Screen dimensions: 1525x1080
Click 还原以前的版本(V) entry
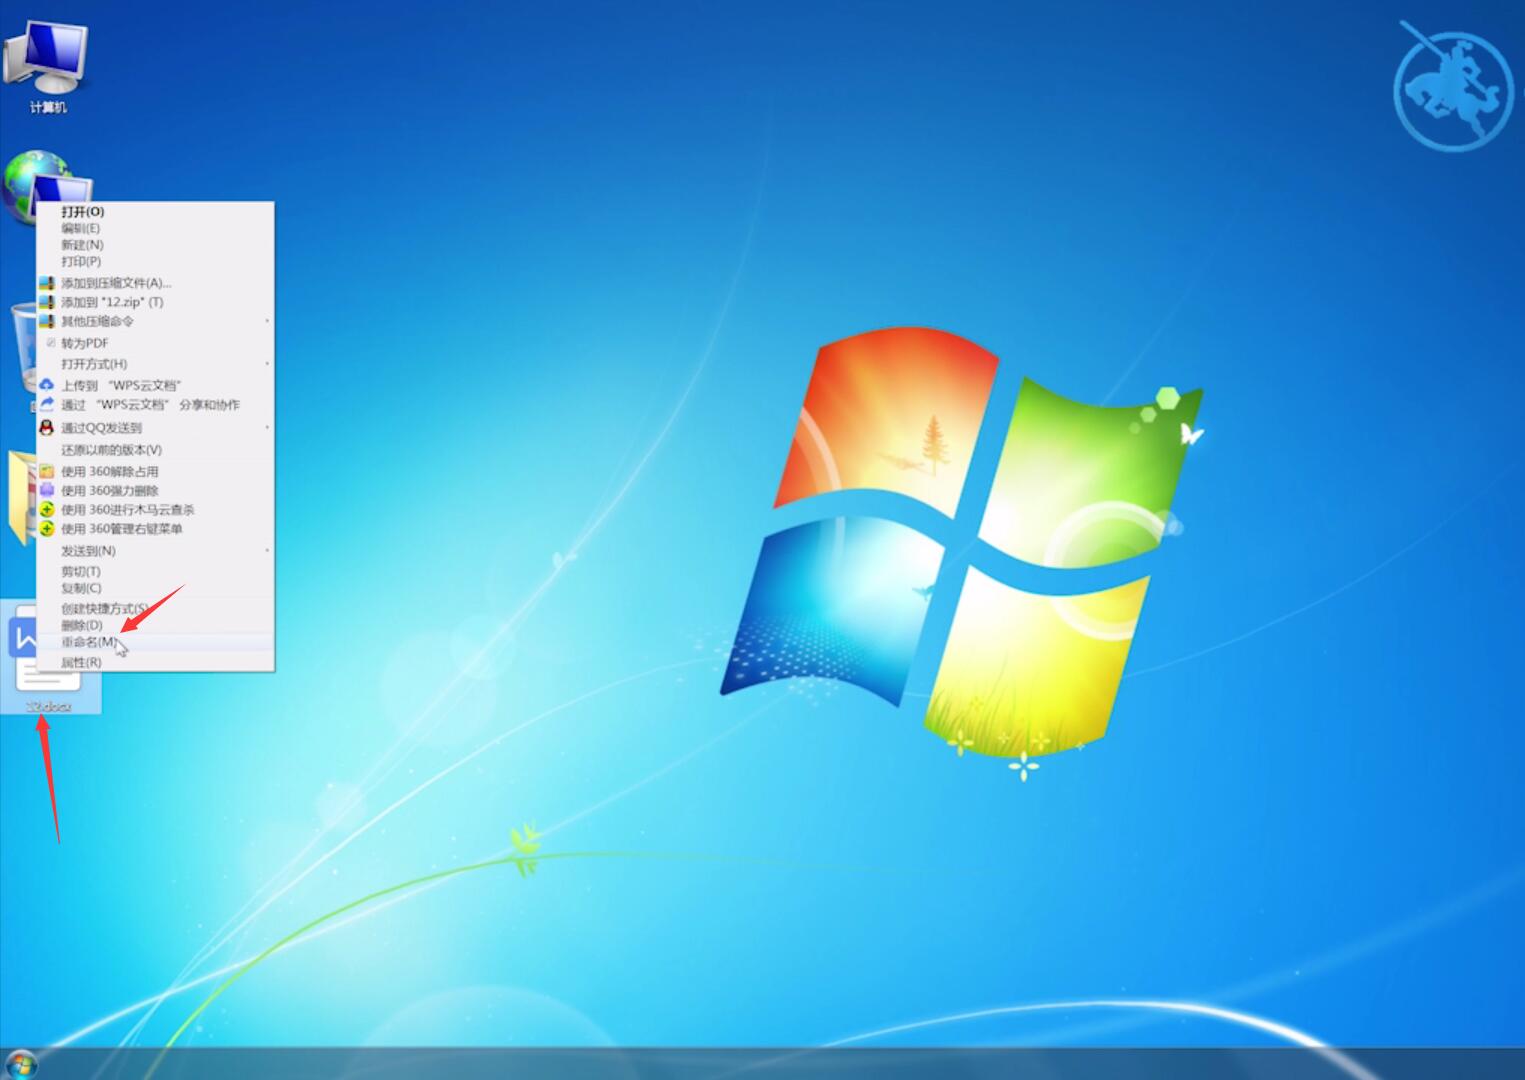click(x=155, y=450)
